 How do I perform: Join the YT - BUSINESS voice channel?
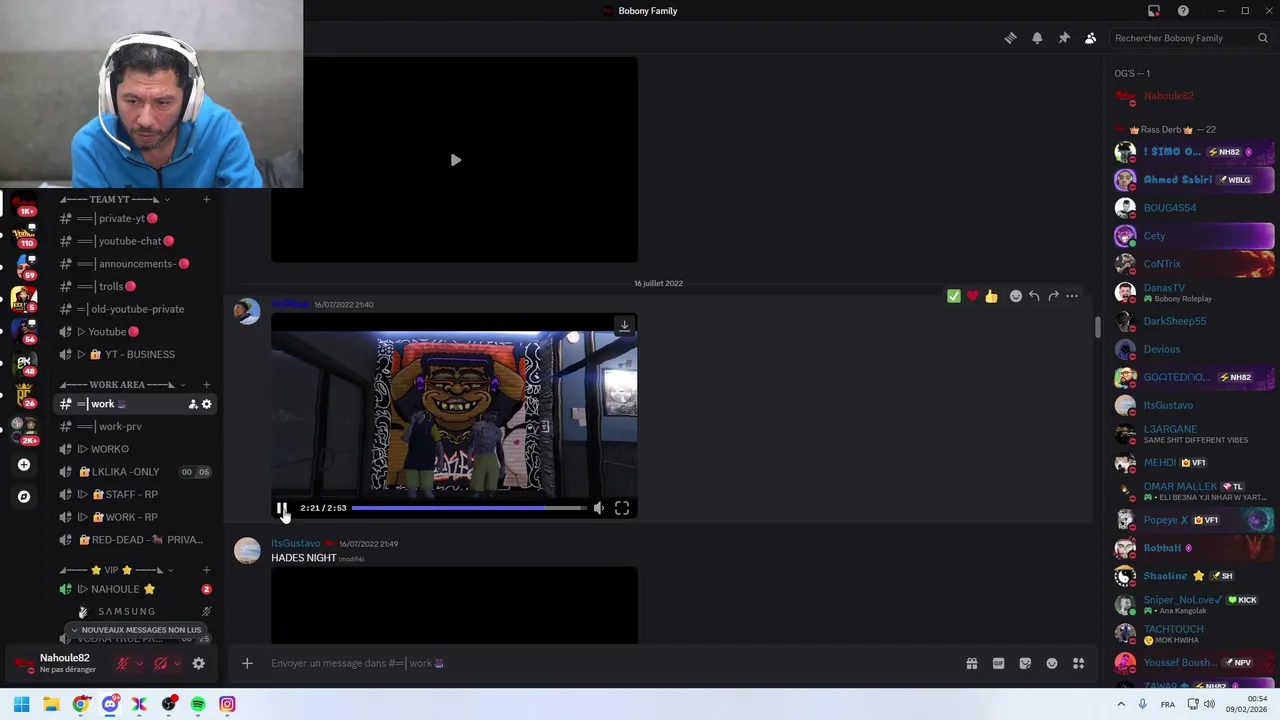pyautogui.click(x=134, y=354)
